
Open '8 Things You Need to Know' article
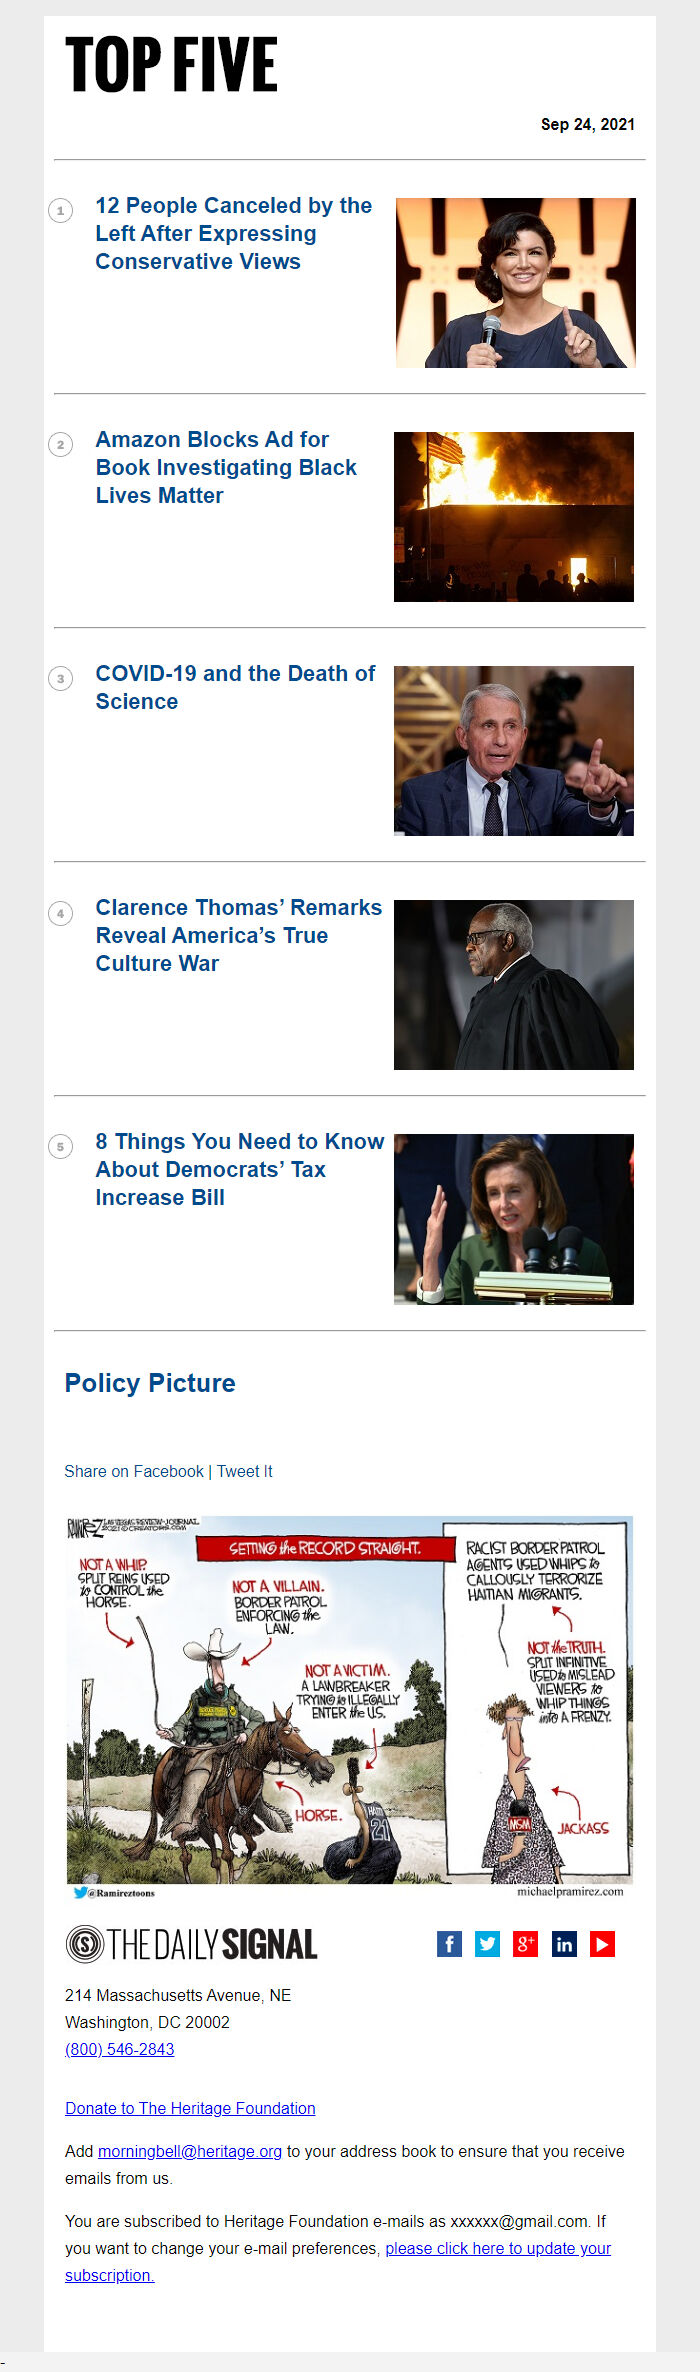point(239,1169)
